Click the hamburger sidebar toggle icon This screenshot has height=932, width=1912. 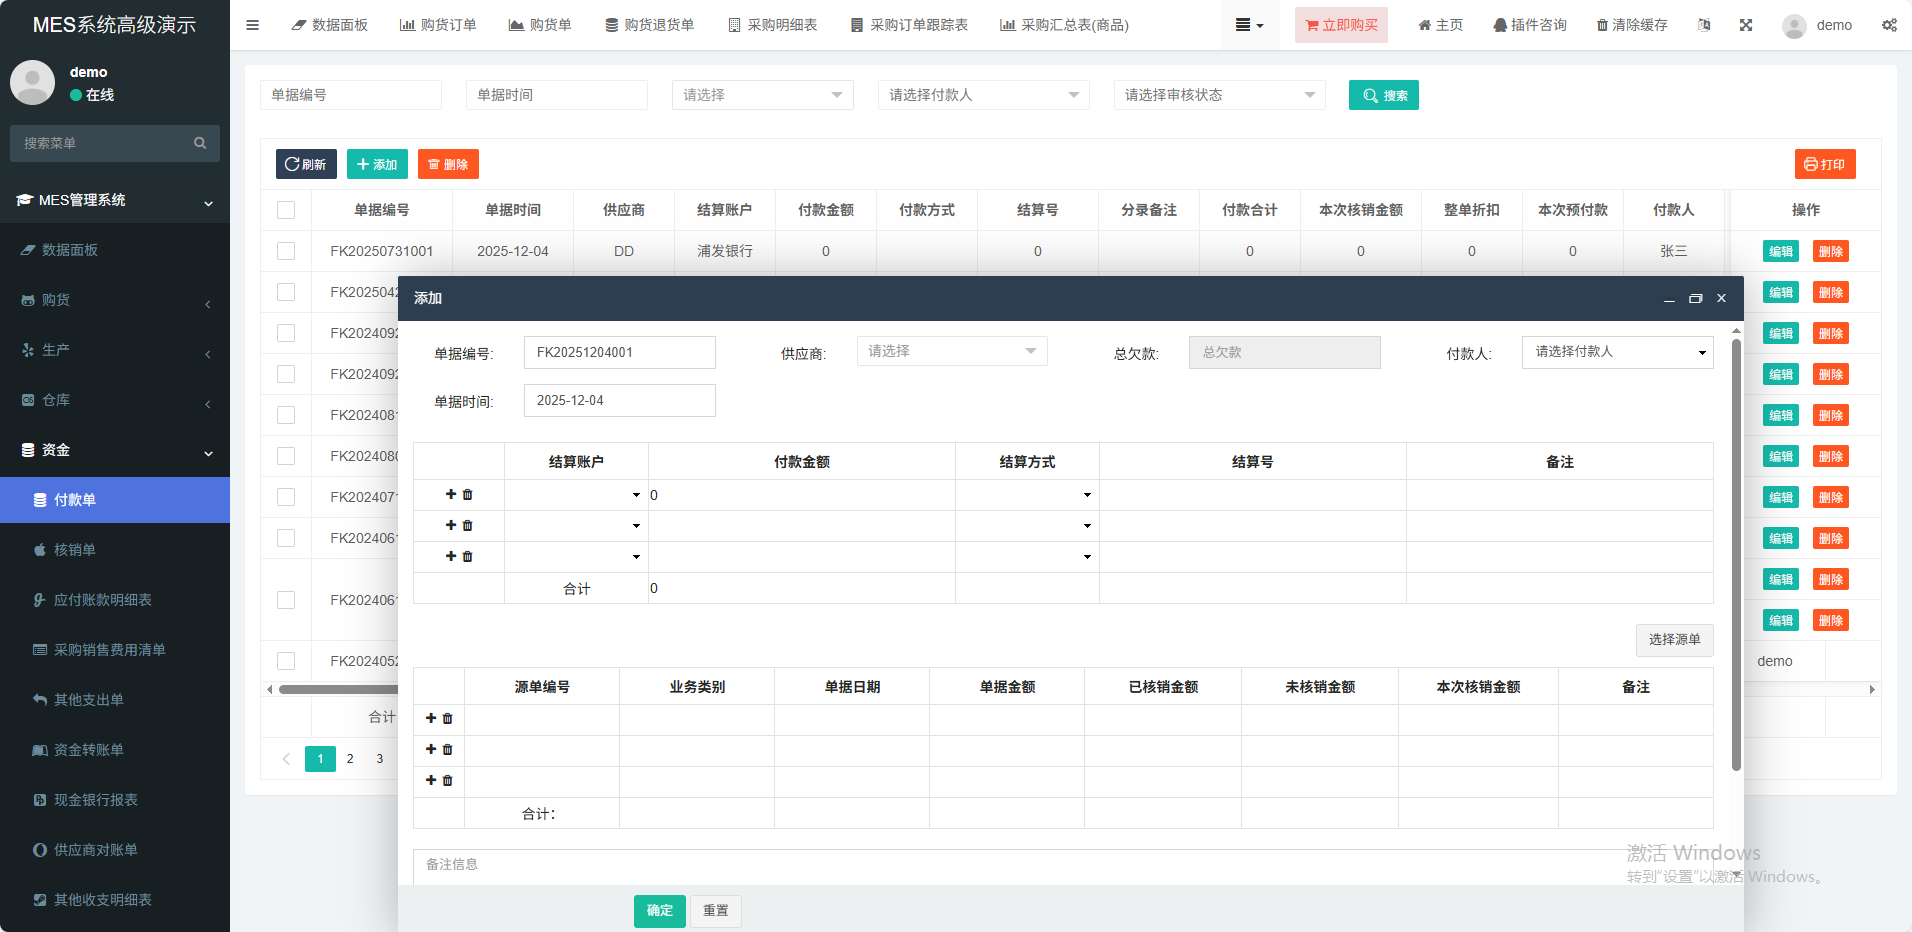click(x=252, y=25)
